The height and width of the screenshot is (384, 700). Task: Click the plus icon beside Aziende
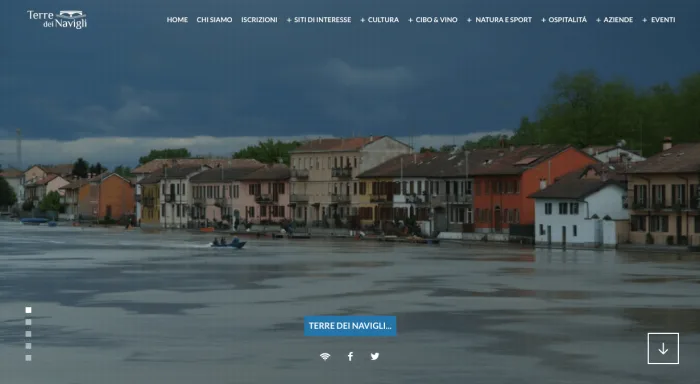pos(598,20)
